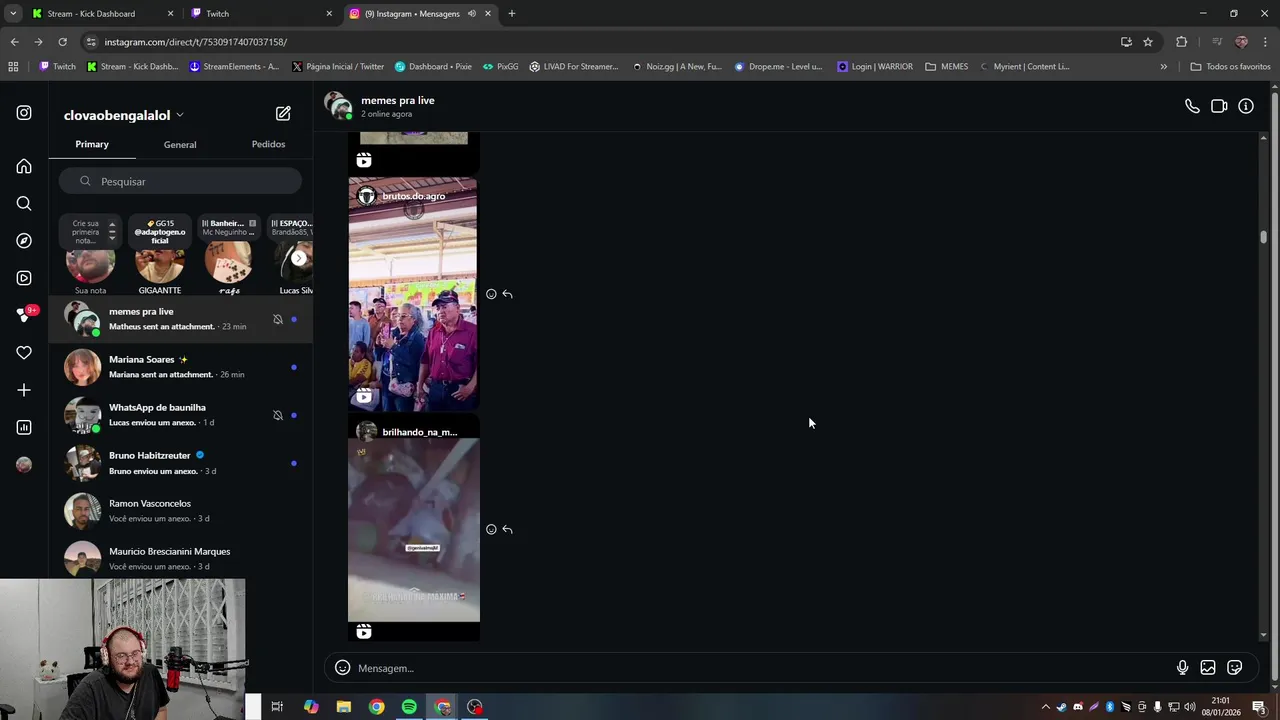Bookmark this page with star icon

click(x=1148, y=42)
